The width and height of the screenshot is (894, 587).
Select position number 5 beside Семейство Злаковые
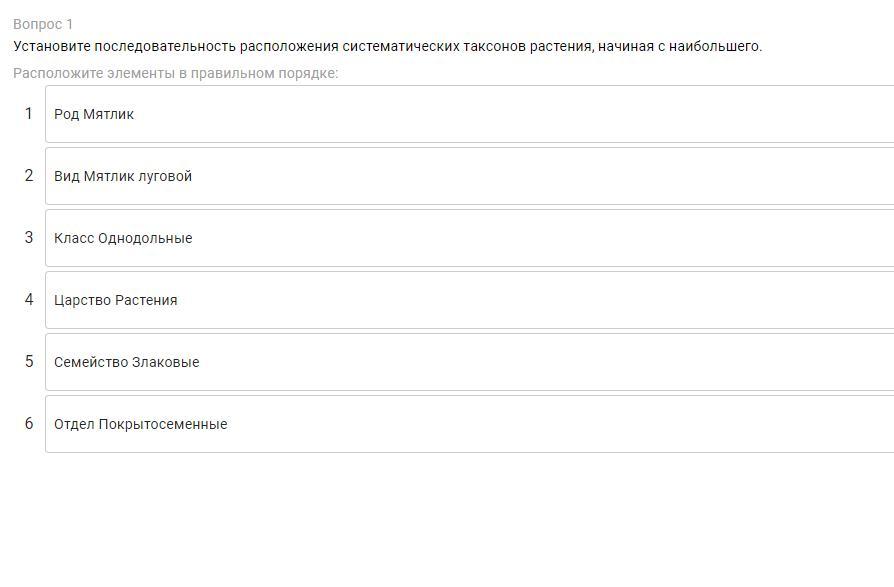tap(29, 362)
